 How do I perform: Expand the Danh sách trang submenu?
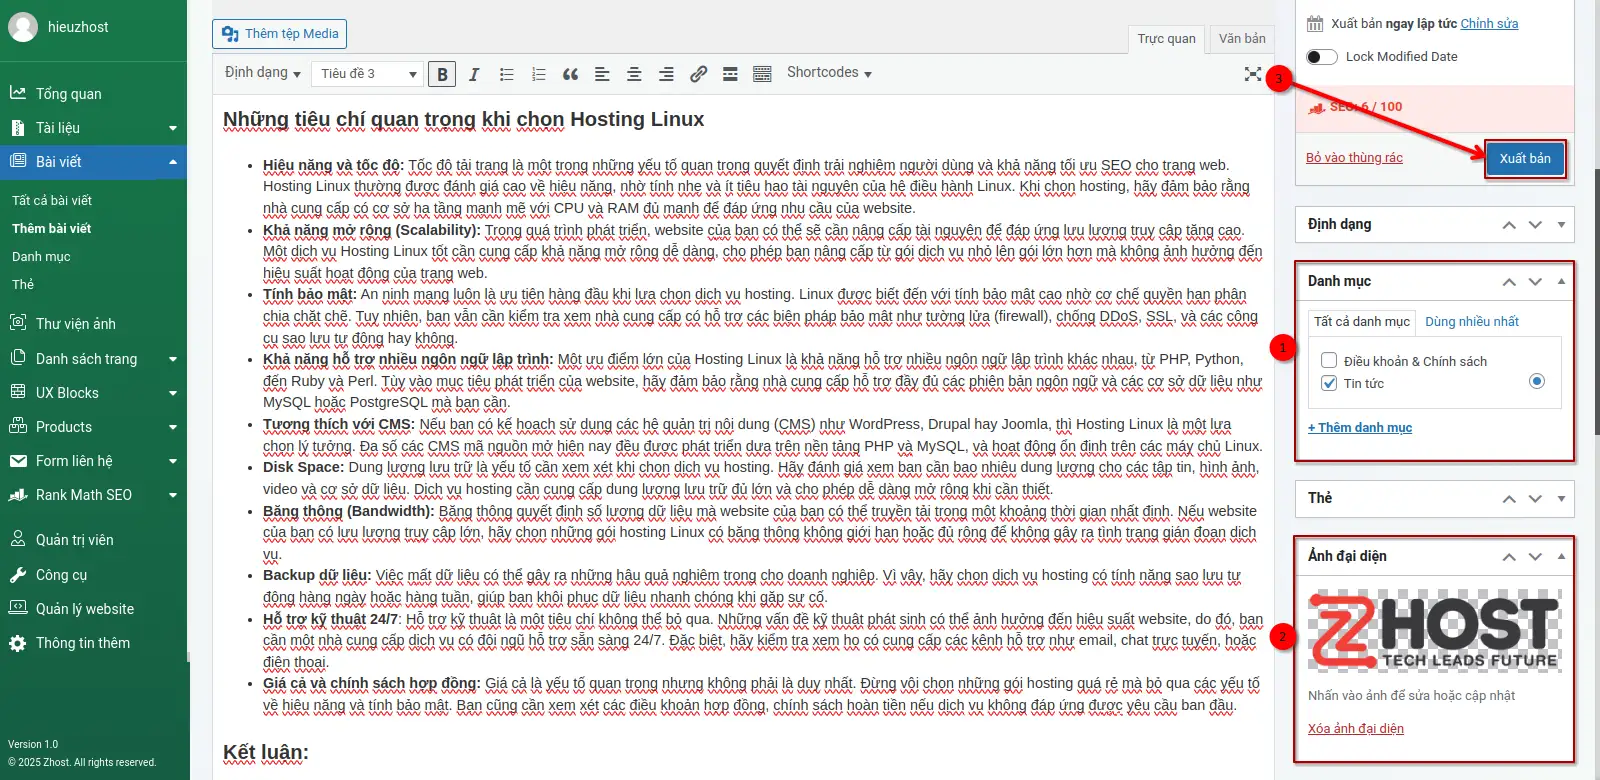point(173,359)
